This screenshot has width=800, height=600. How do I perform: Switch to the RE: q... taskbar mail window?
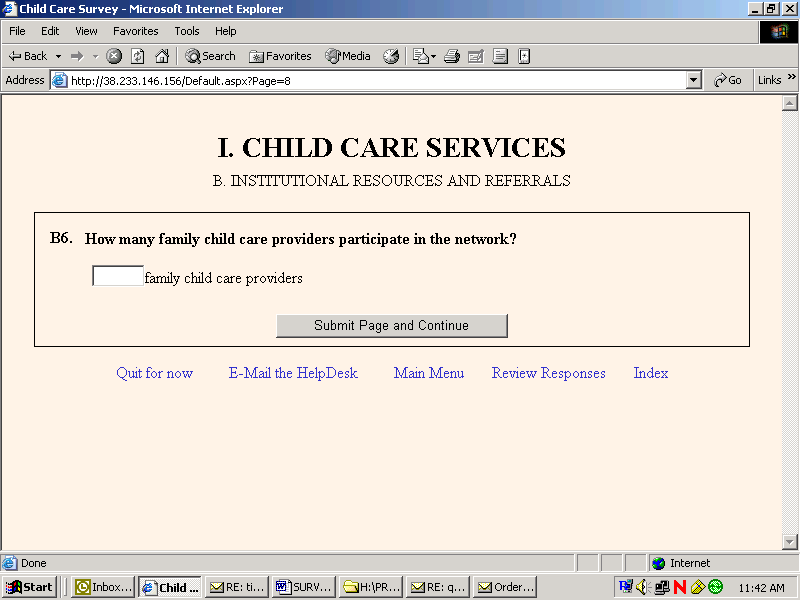pos(438,587)
